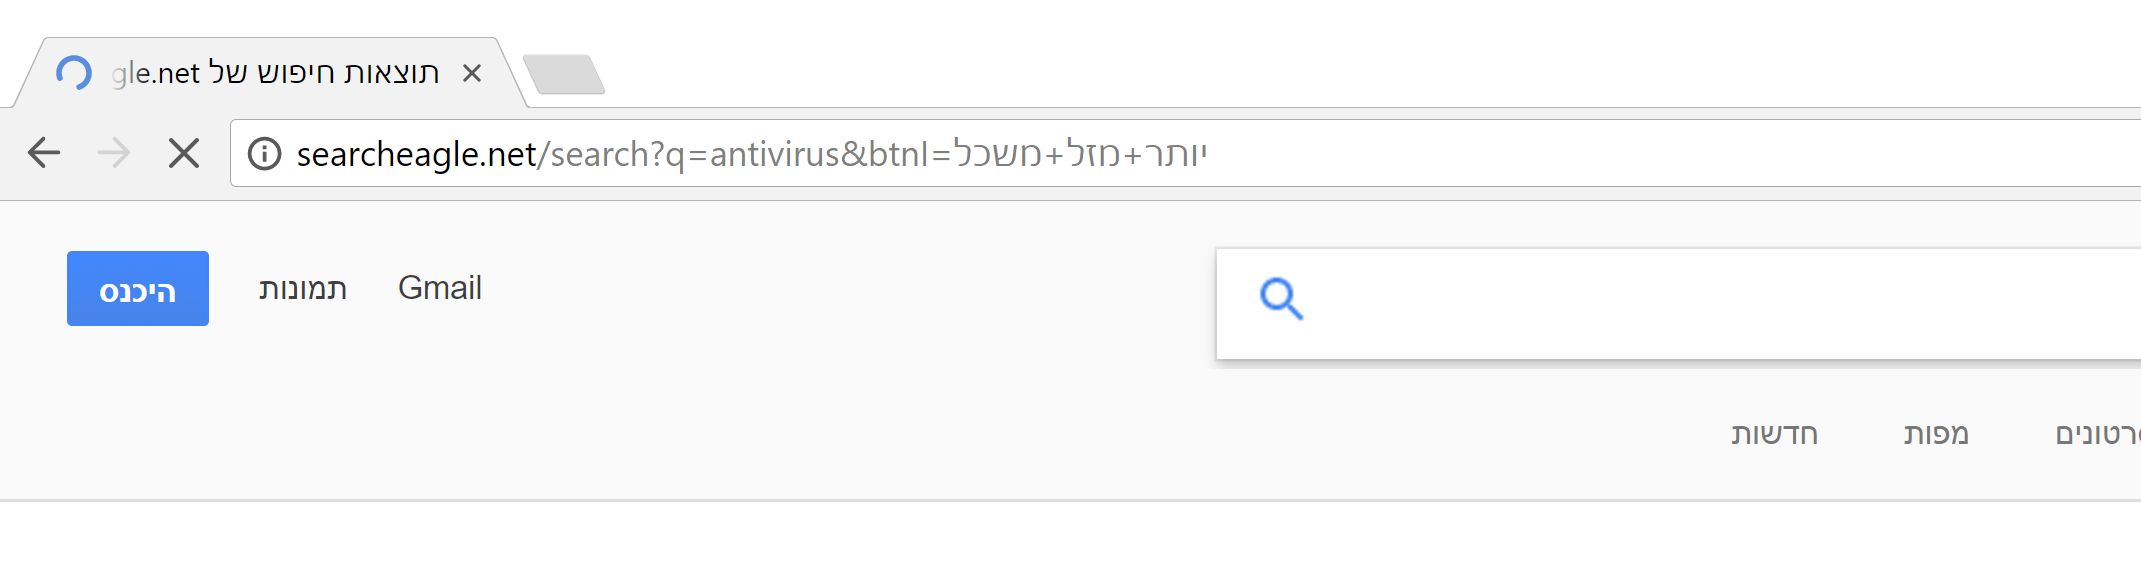Click the stop loading X button
This screenshot has width=2141, height=570.
click(184, 154)
